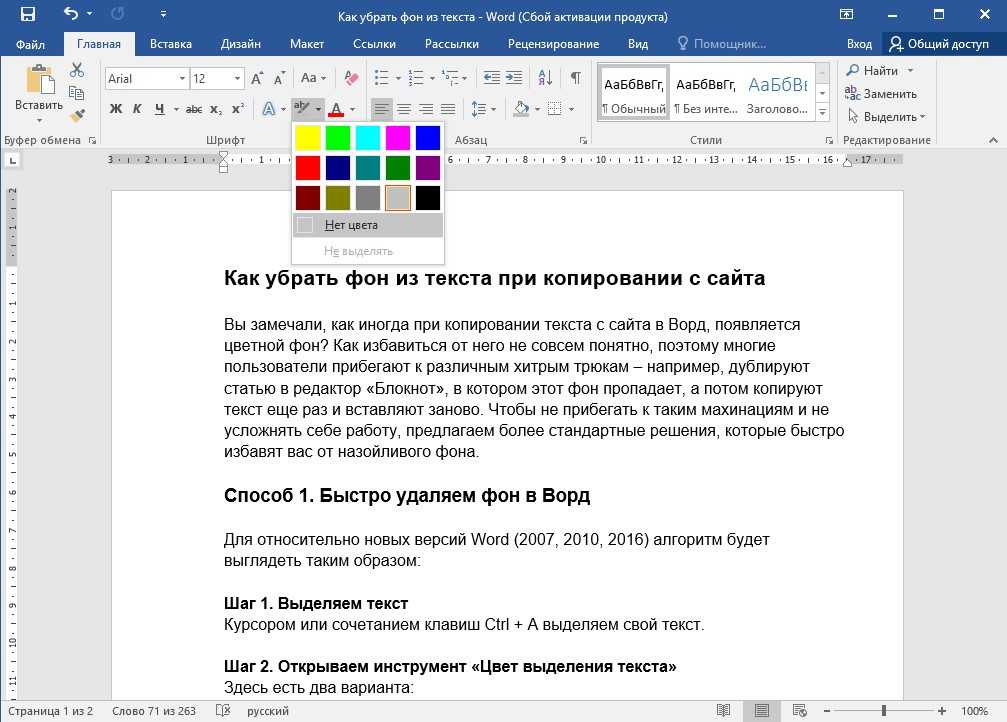The image size is (1007, 722).
Task: Click the Sort A-Z icon
Action: [545, 78]
